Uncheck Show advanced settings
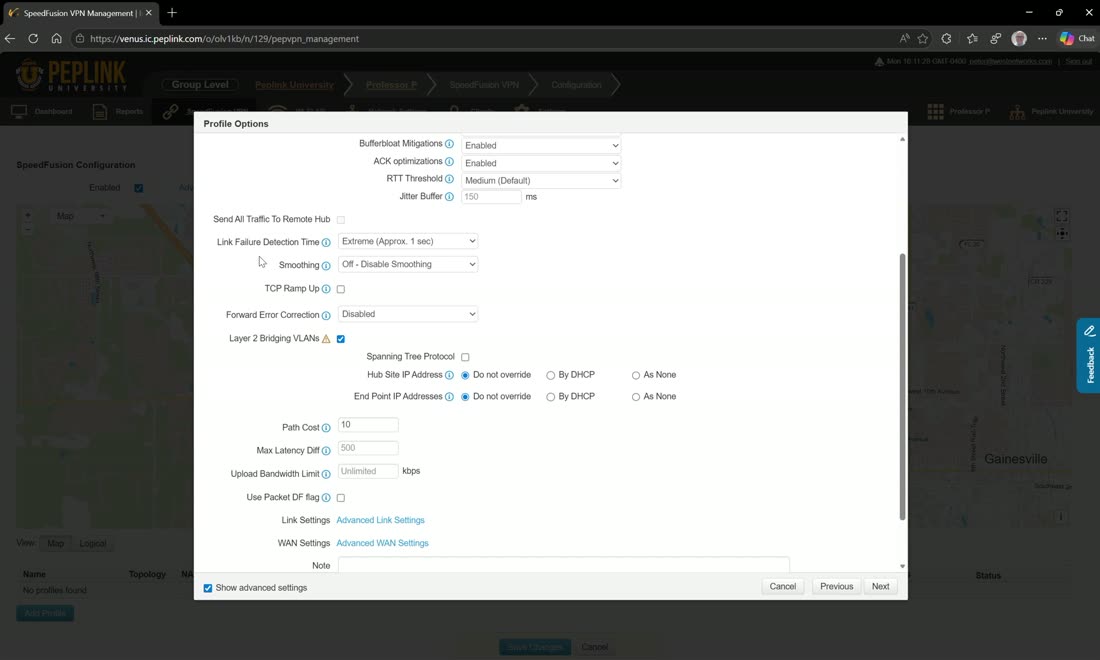The height and width of the screenshot is (660, 1100). (x=208, y=588)
